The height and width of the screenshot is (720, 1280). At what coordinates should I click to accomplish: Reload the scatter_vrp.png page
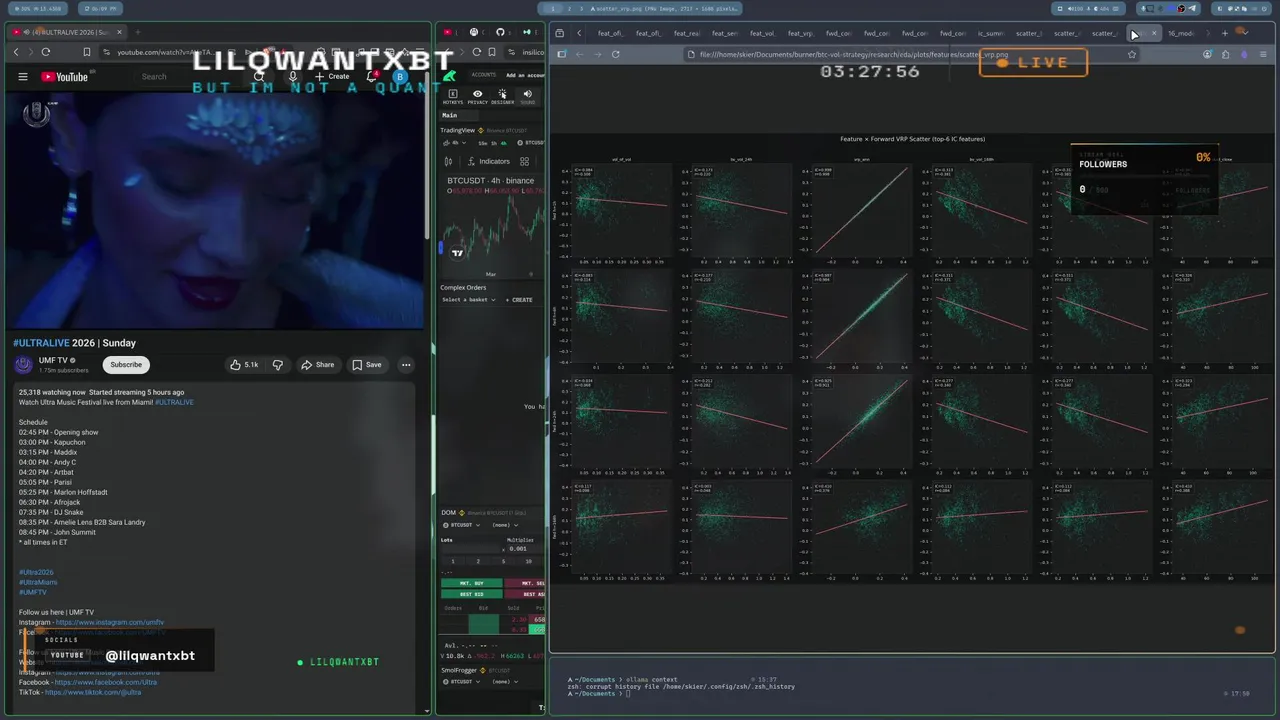coord(615,54)
